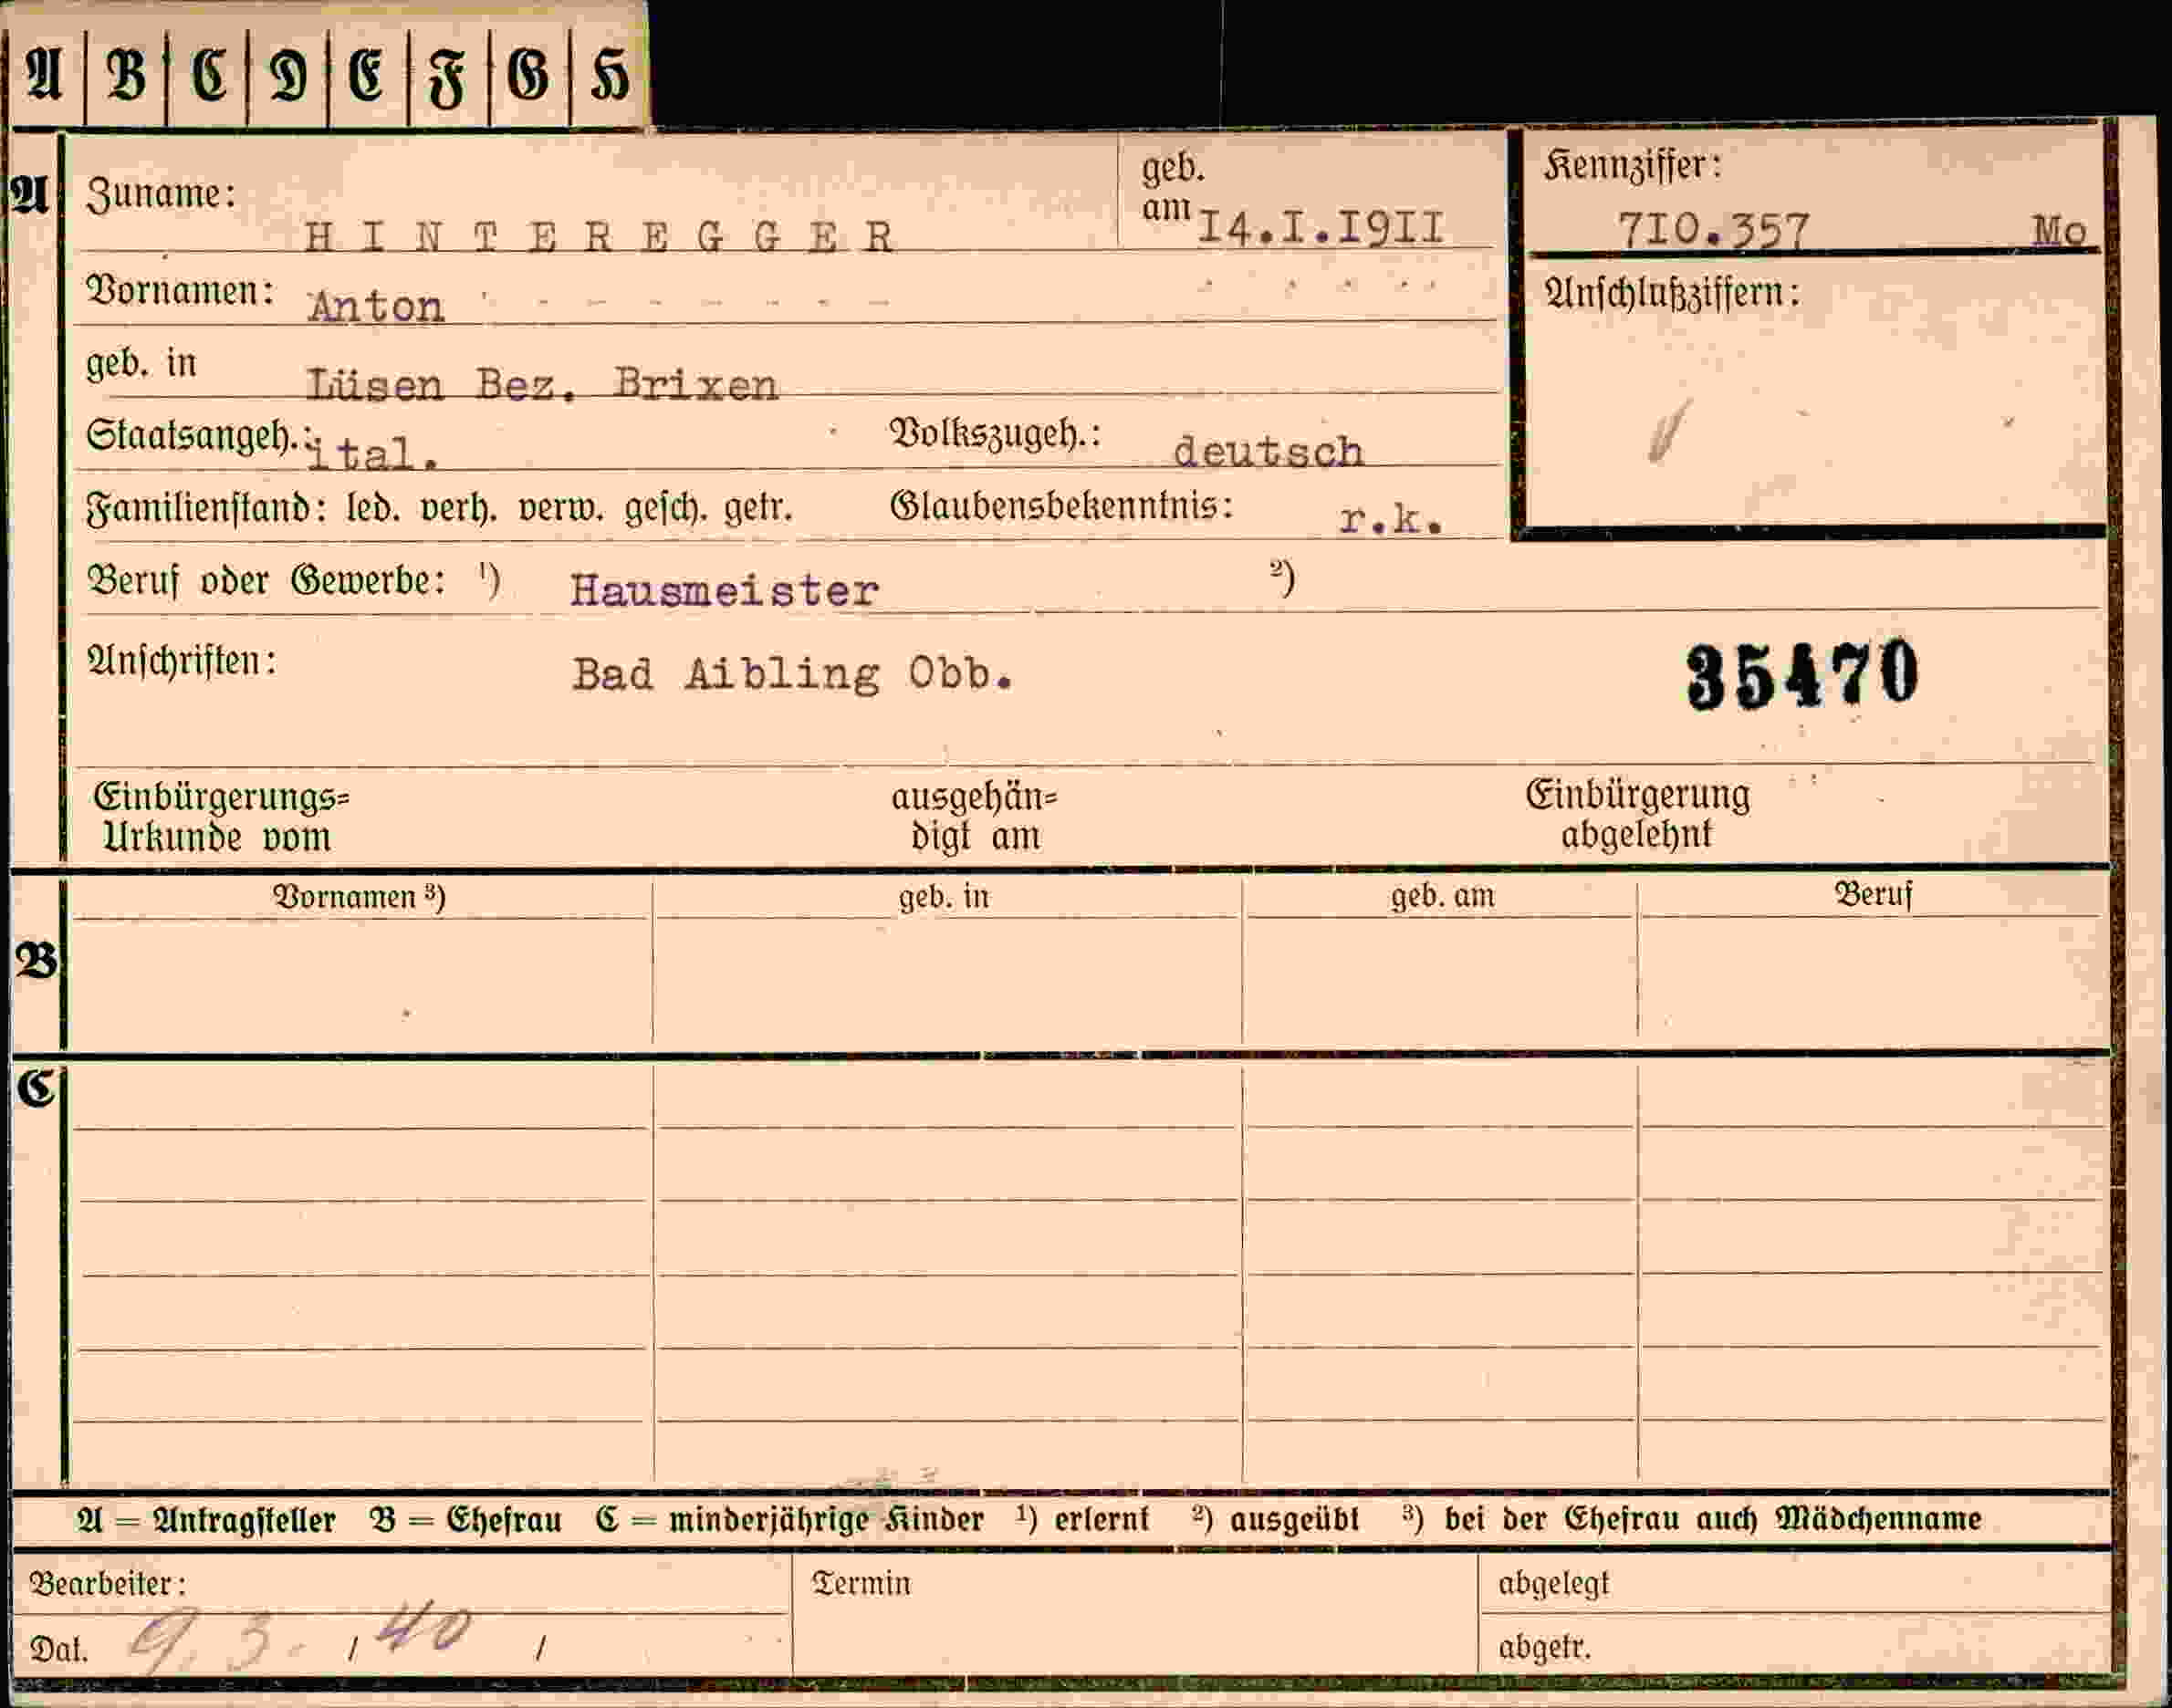Click the Beruf column header

click(1872, 894)
